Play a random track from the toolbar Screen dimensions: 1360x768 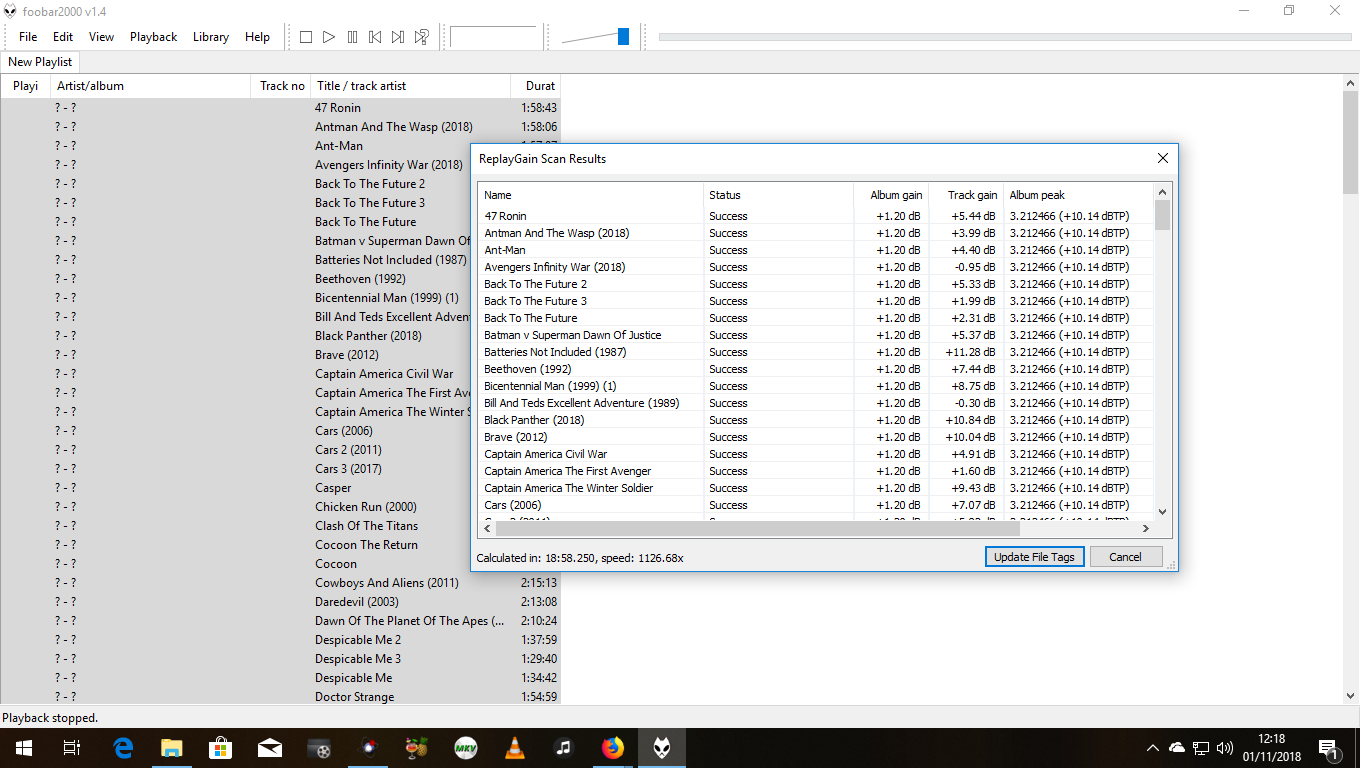(x=421, y=37)
